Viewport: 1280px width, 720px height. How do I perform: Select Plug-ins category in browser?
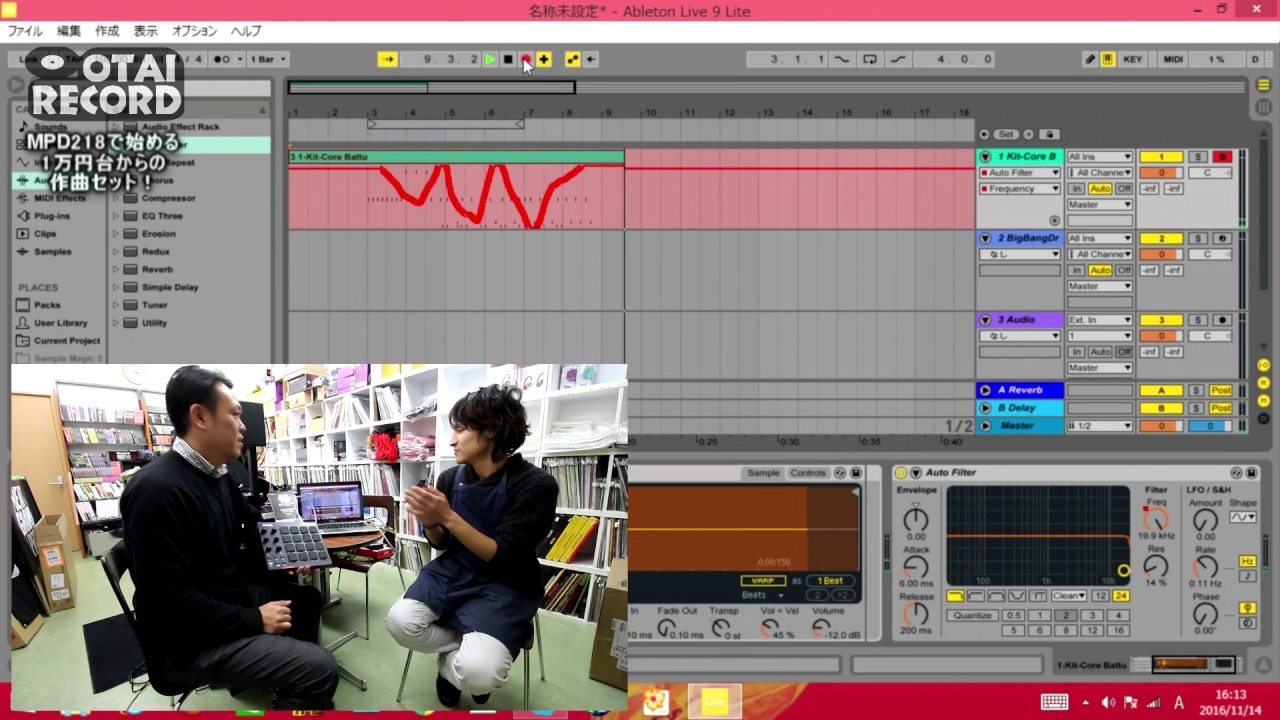click(52, 215)
